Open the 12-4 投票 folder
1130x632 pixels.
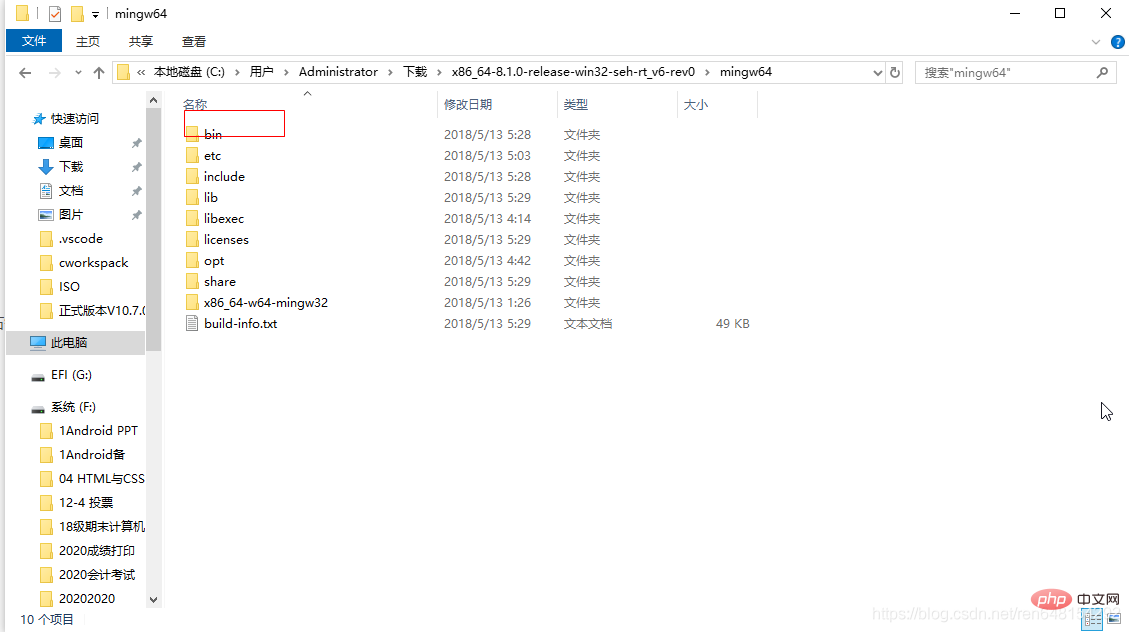[86, 502]
